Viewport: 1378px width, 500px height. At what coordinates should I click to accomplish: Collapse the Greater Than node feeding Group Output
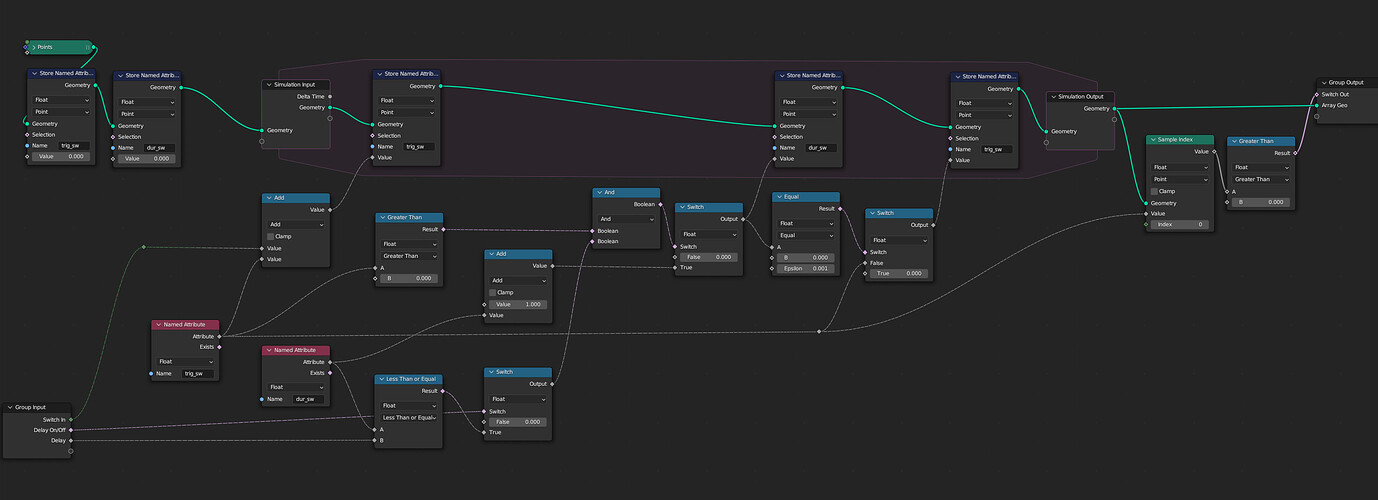click(1233, 141)
